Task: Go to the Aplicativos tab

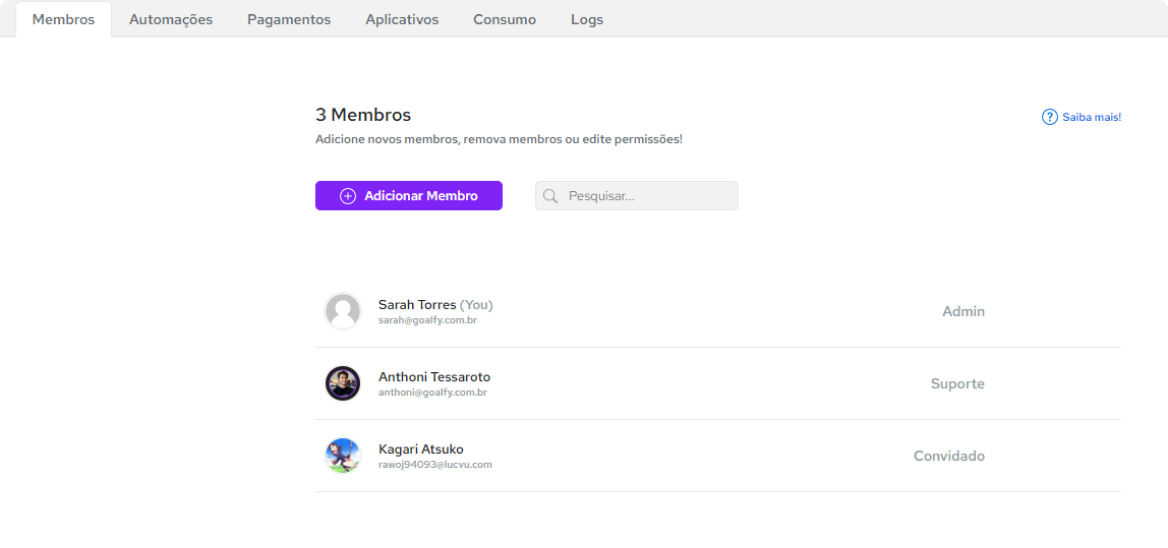Action: click(x=402, y=19)
